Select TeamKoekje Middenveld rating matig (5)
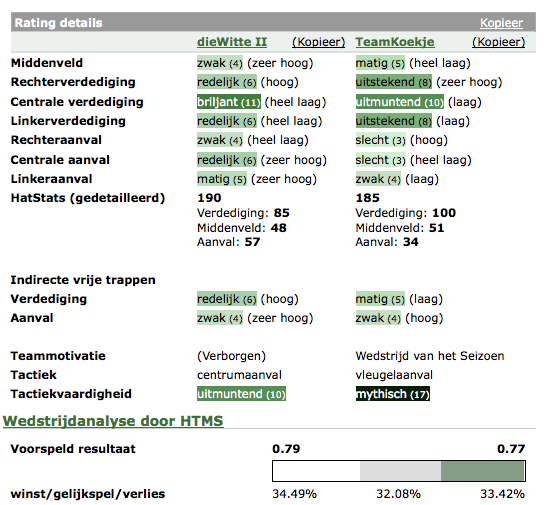545x505 pixels. (x=380, y=63)
